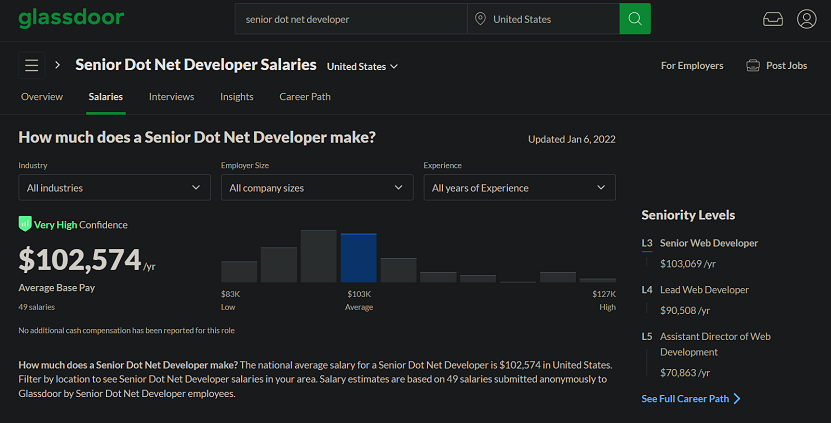
Task: Open the All years of Experience dropdown
Action: point(519,188)
